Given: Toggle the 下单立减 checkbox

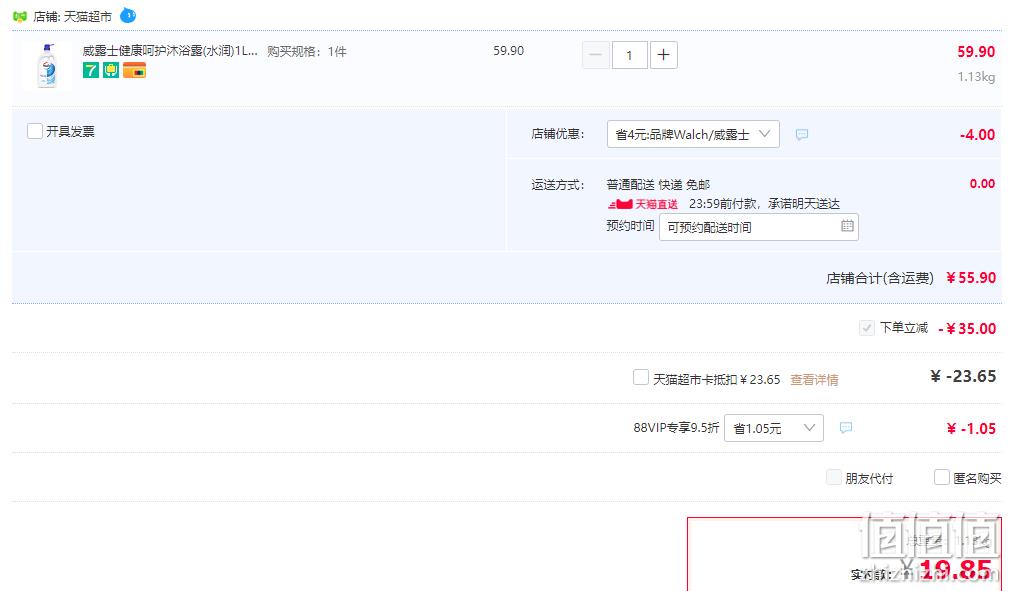Looking at the screenshot, I should tap(866, 328).
